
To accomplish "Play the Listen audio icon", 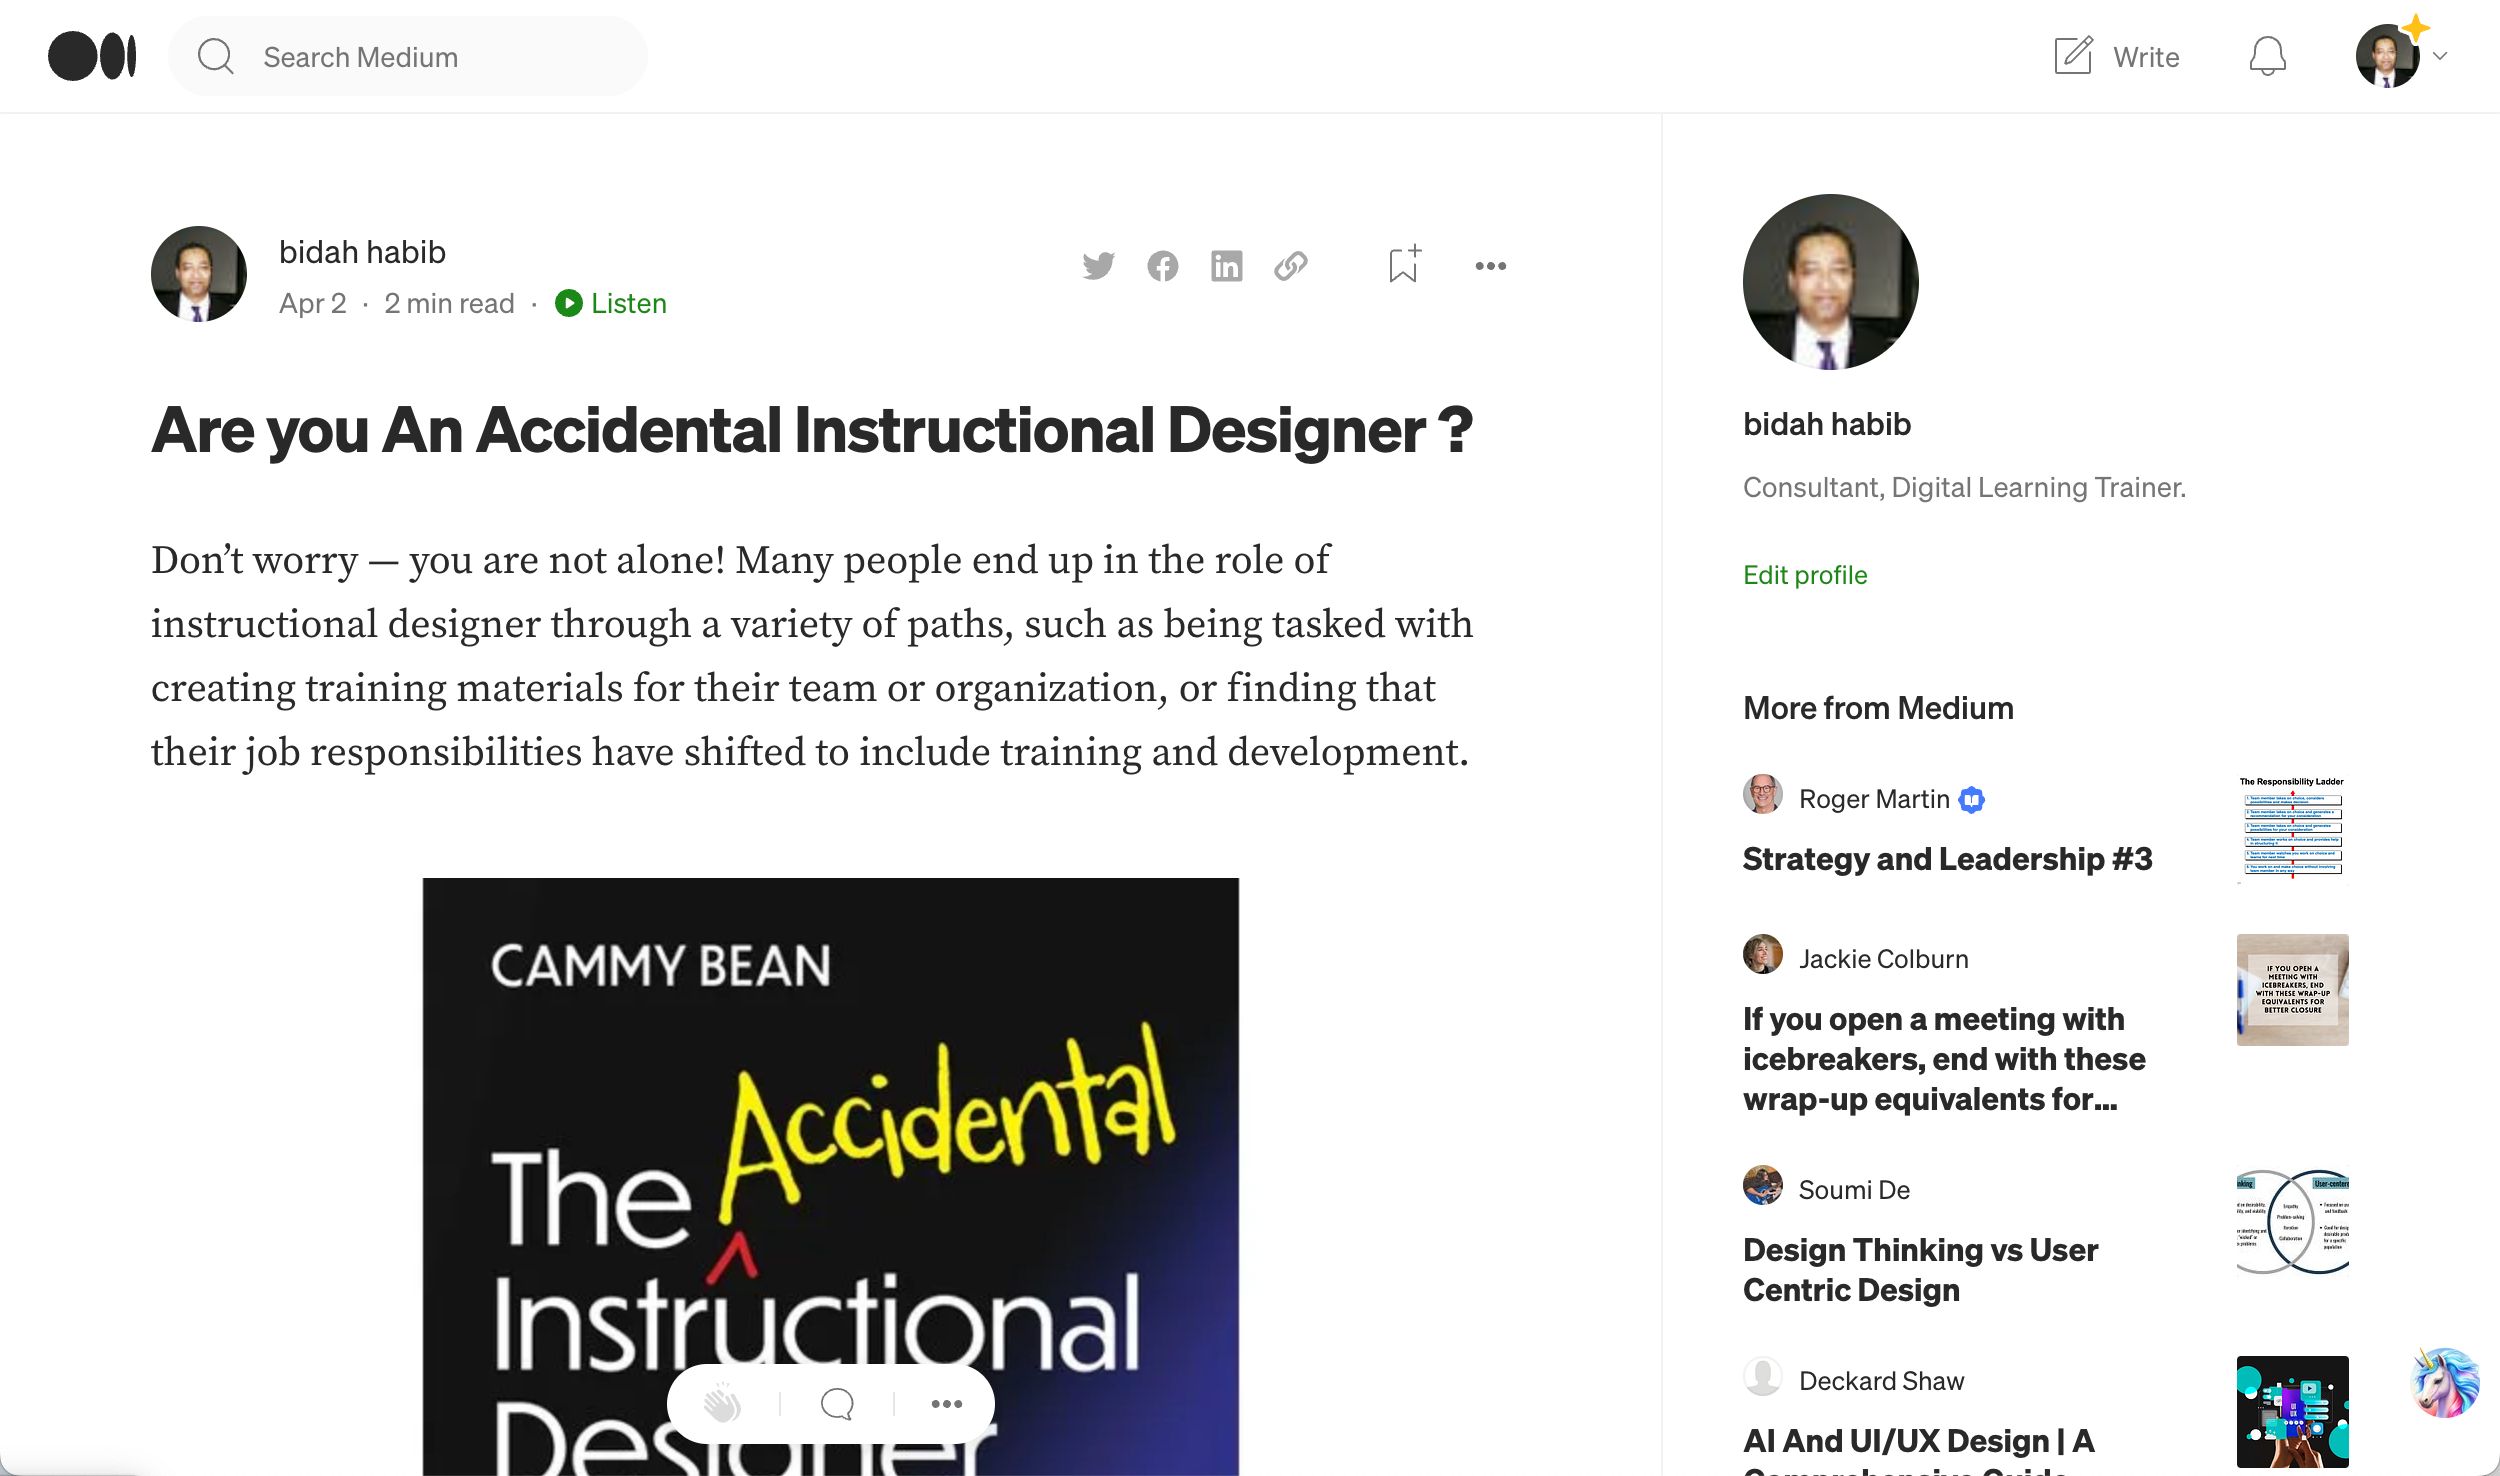I will click(569, 303).
